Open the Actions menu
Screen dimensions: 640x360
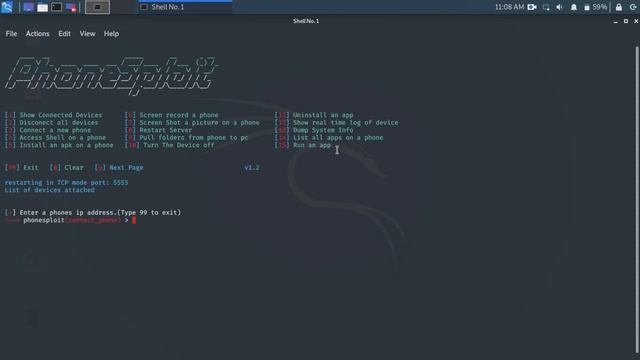click(x=38, y=34)
